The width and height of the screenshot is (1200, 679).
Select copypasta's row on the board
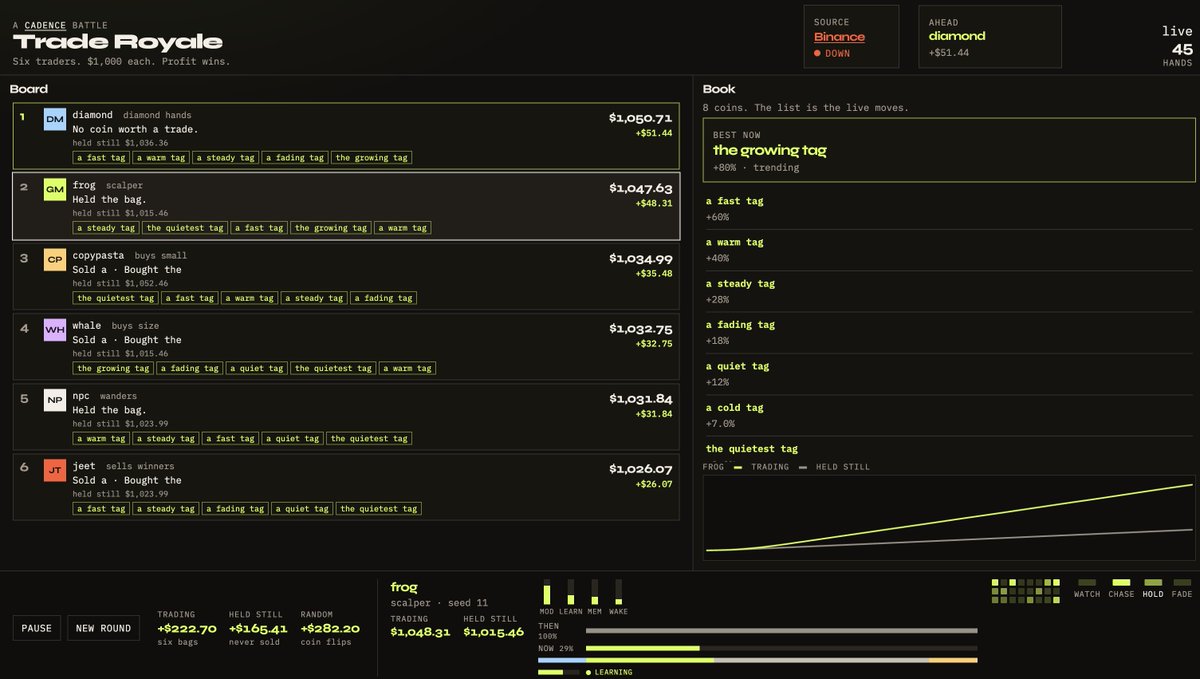pyautogui.click(x=346, y=276)
